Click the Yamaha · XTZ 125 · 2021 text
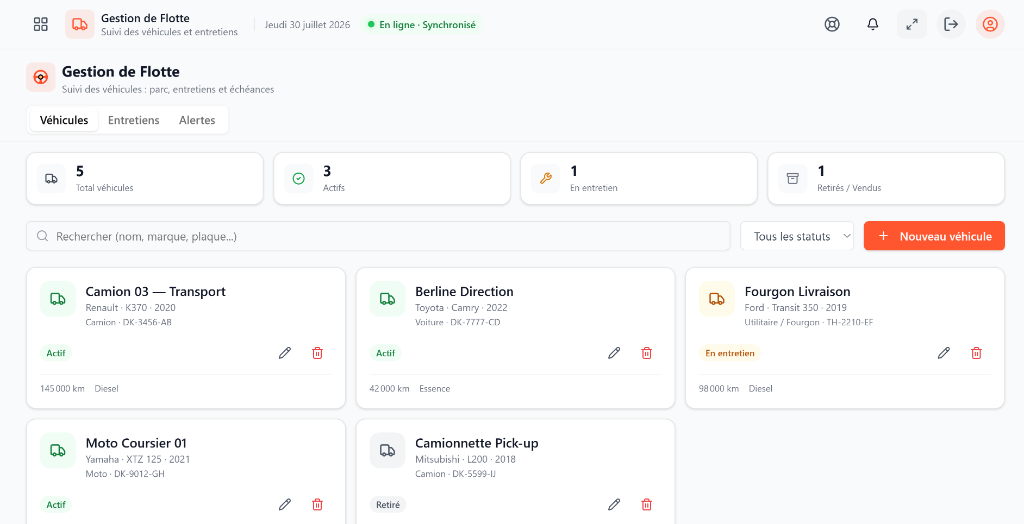 pos(138,459)
